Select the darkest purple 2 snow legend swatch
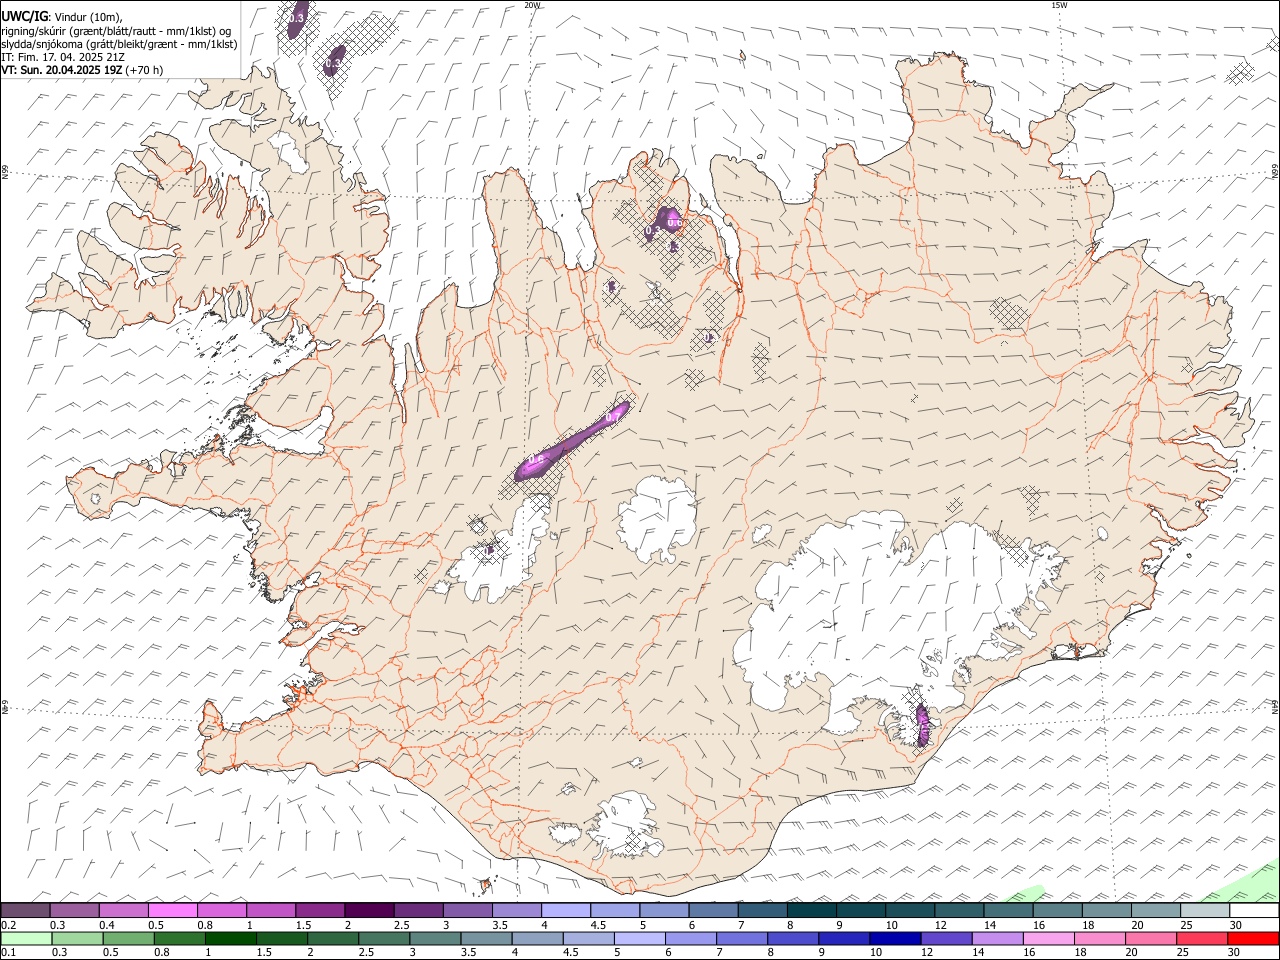 369,910
